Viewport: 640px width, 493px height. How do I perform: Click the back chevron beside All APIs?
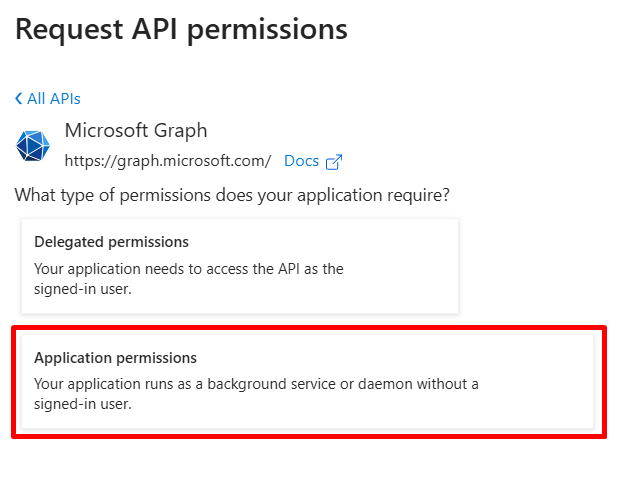(x=19, y=99)
